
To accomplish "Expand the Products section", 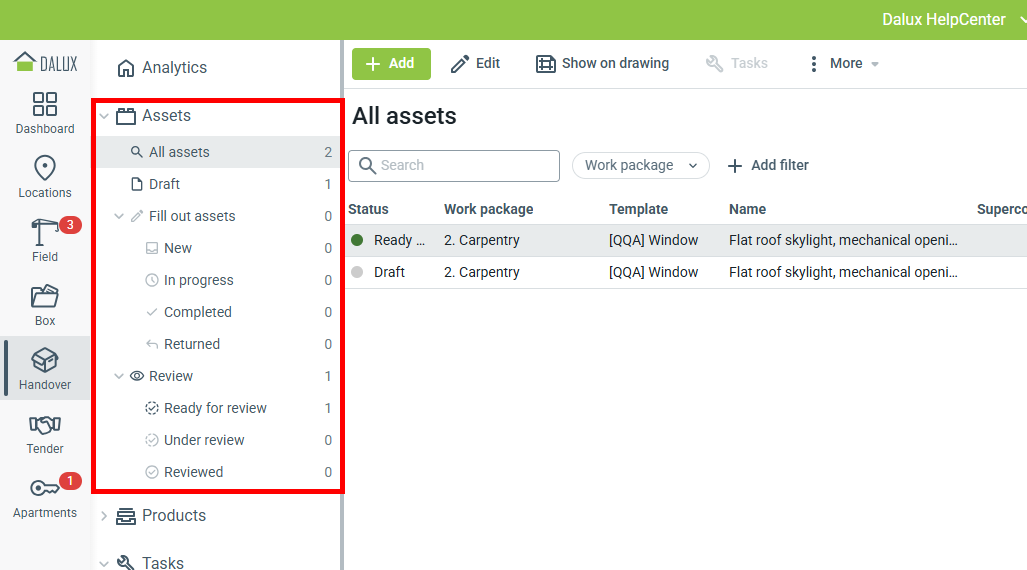I will point(104,516).
